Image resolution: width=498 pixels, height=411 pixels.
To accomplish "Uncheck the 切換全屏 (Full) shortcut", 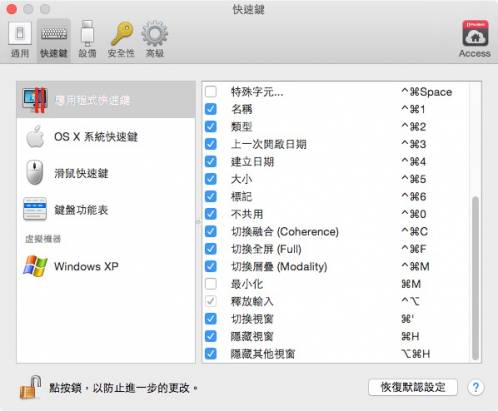I will (211, 249).
